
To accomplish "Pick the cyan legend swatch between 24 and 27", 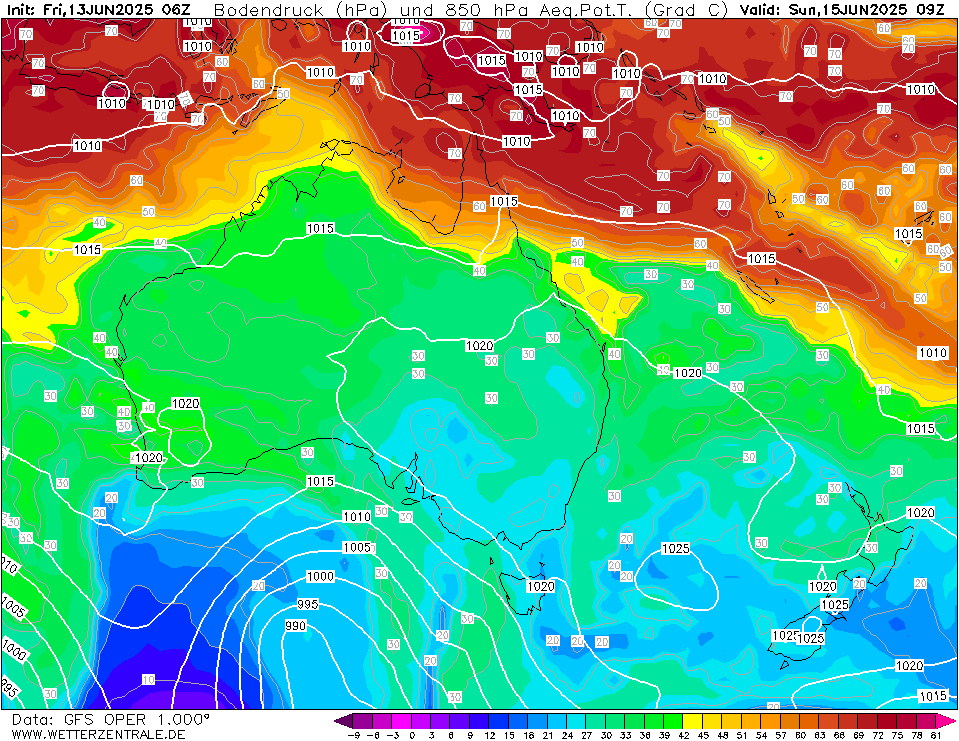I will 576,720.
